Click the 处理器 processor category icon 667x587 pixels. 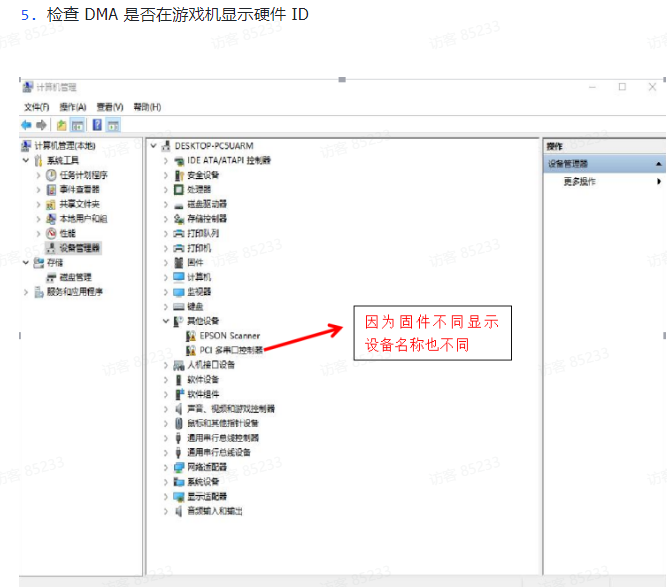179,189
